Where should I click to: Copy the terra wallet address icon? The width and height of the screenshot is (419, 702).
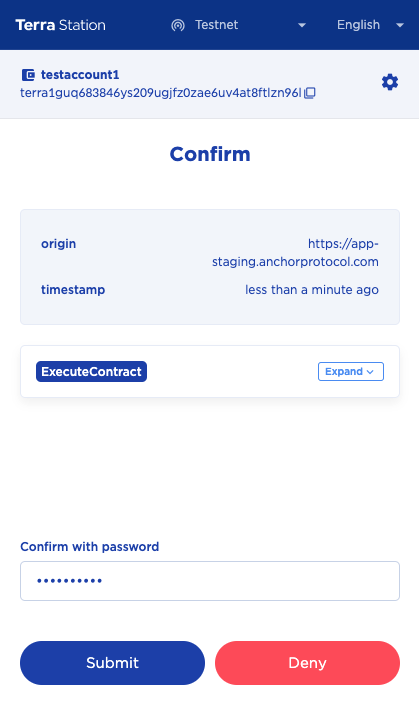[x=310, y=93]
